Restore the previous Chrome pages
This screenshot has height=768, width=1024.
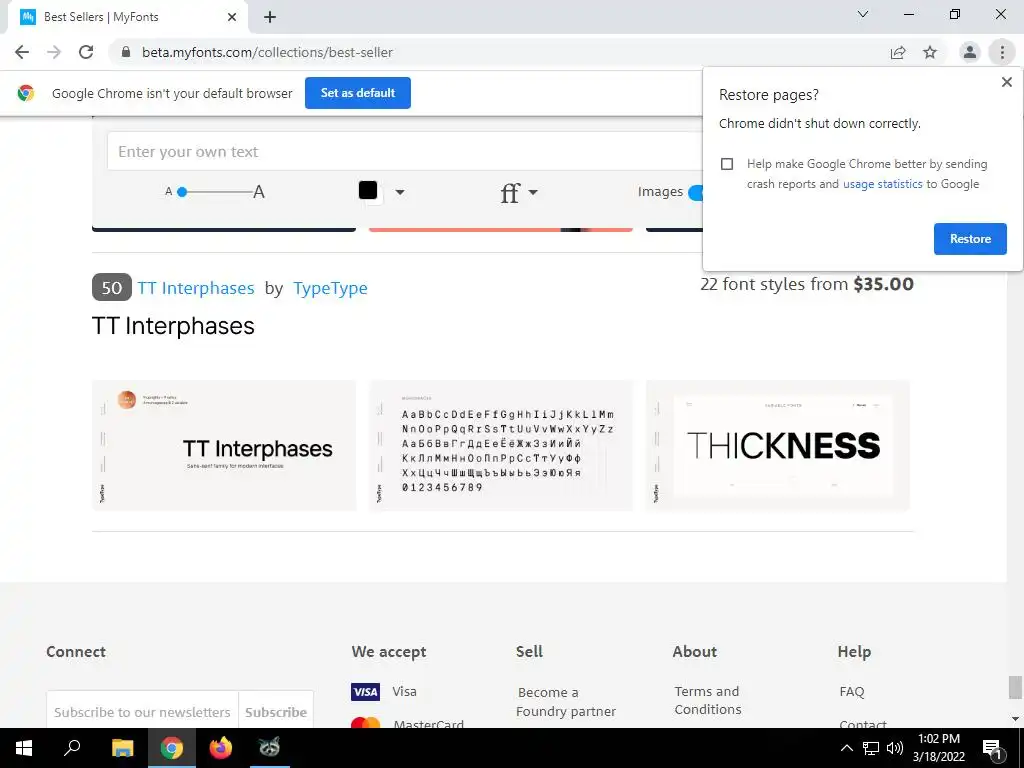pyautogui.click(x=970, y=239)
